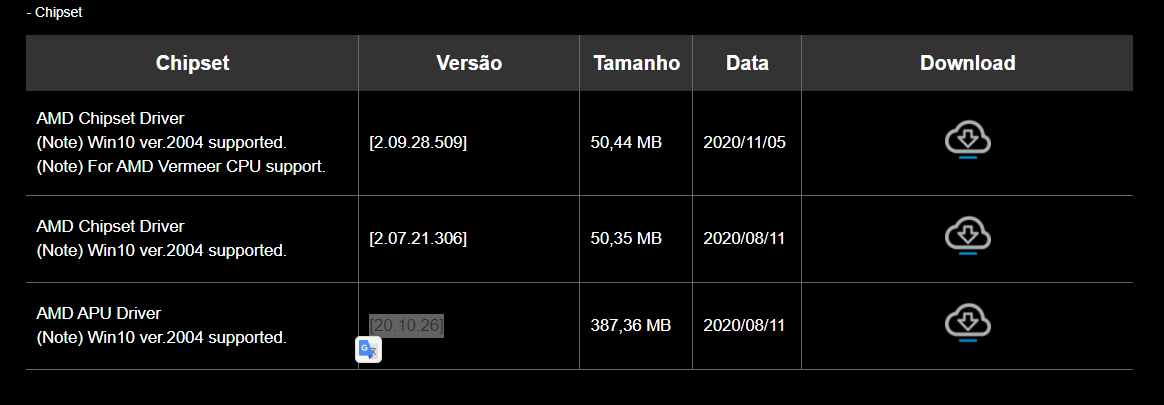The height and width of the screenshot is (405, 1164).
Task: Click the Data column header
Action: click(747, 63)
